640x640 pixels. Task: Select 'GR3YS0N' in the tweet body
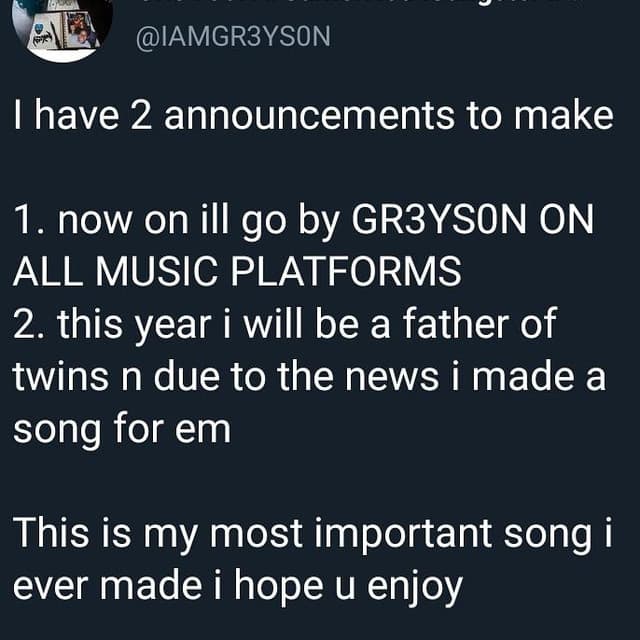coord(439,220)
